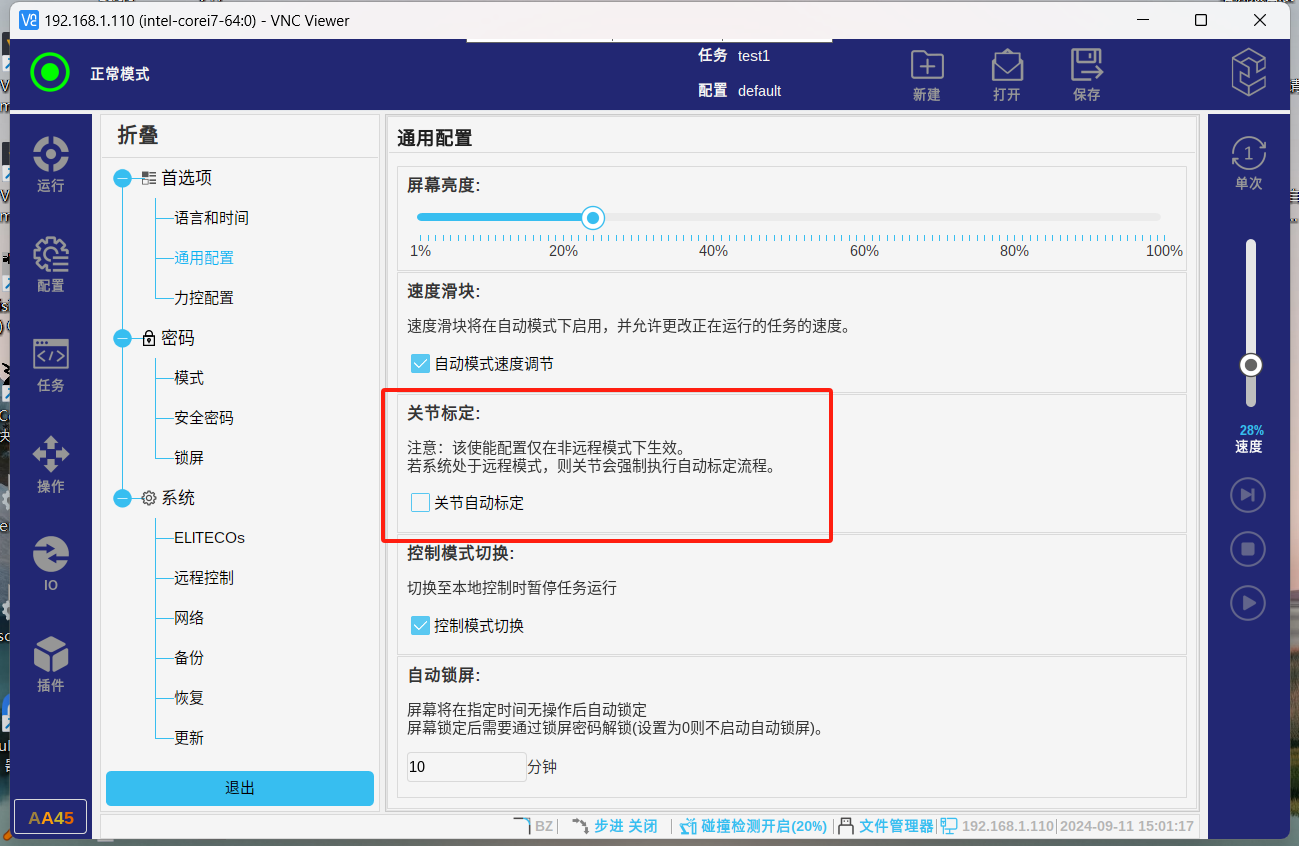Collapse the 密码 tree section
1299x846 pixels.
click(x=123, y=339)
